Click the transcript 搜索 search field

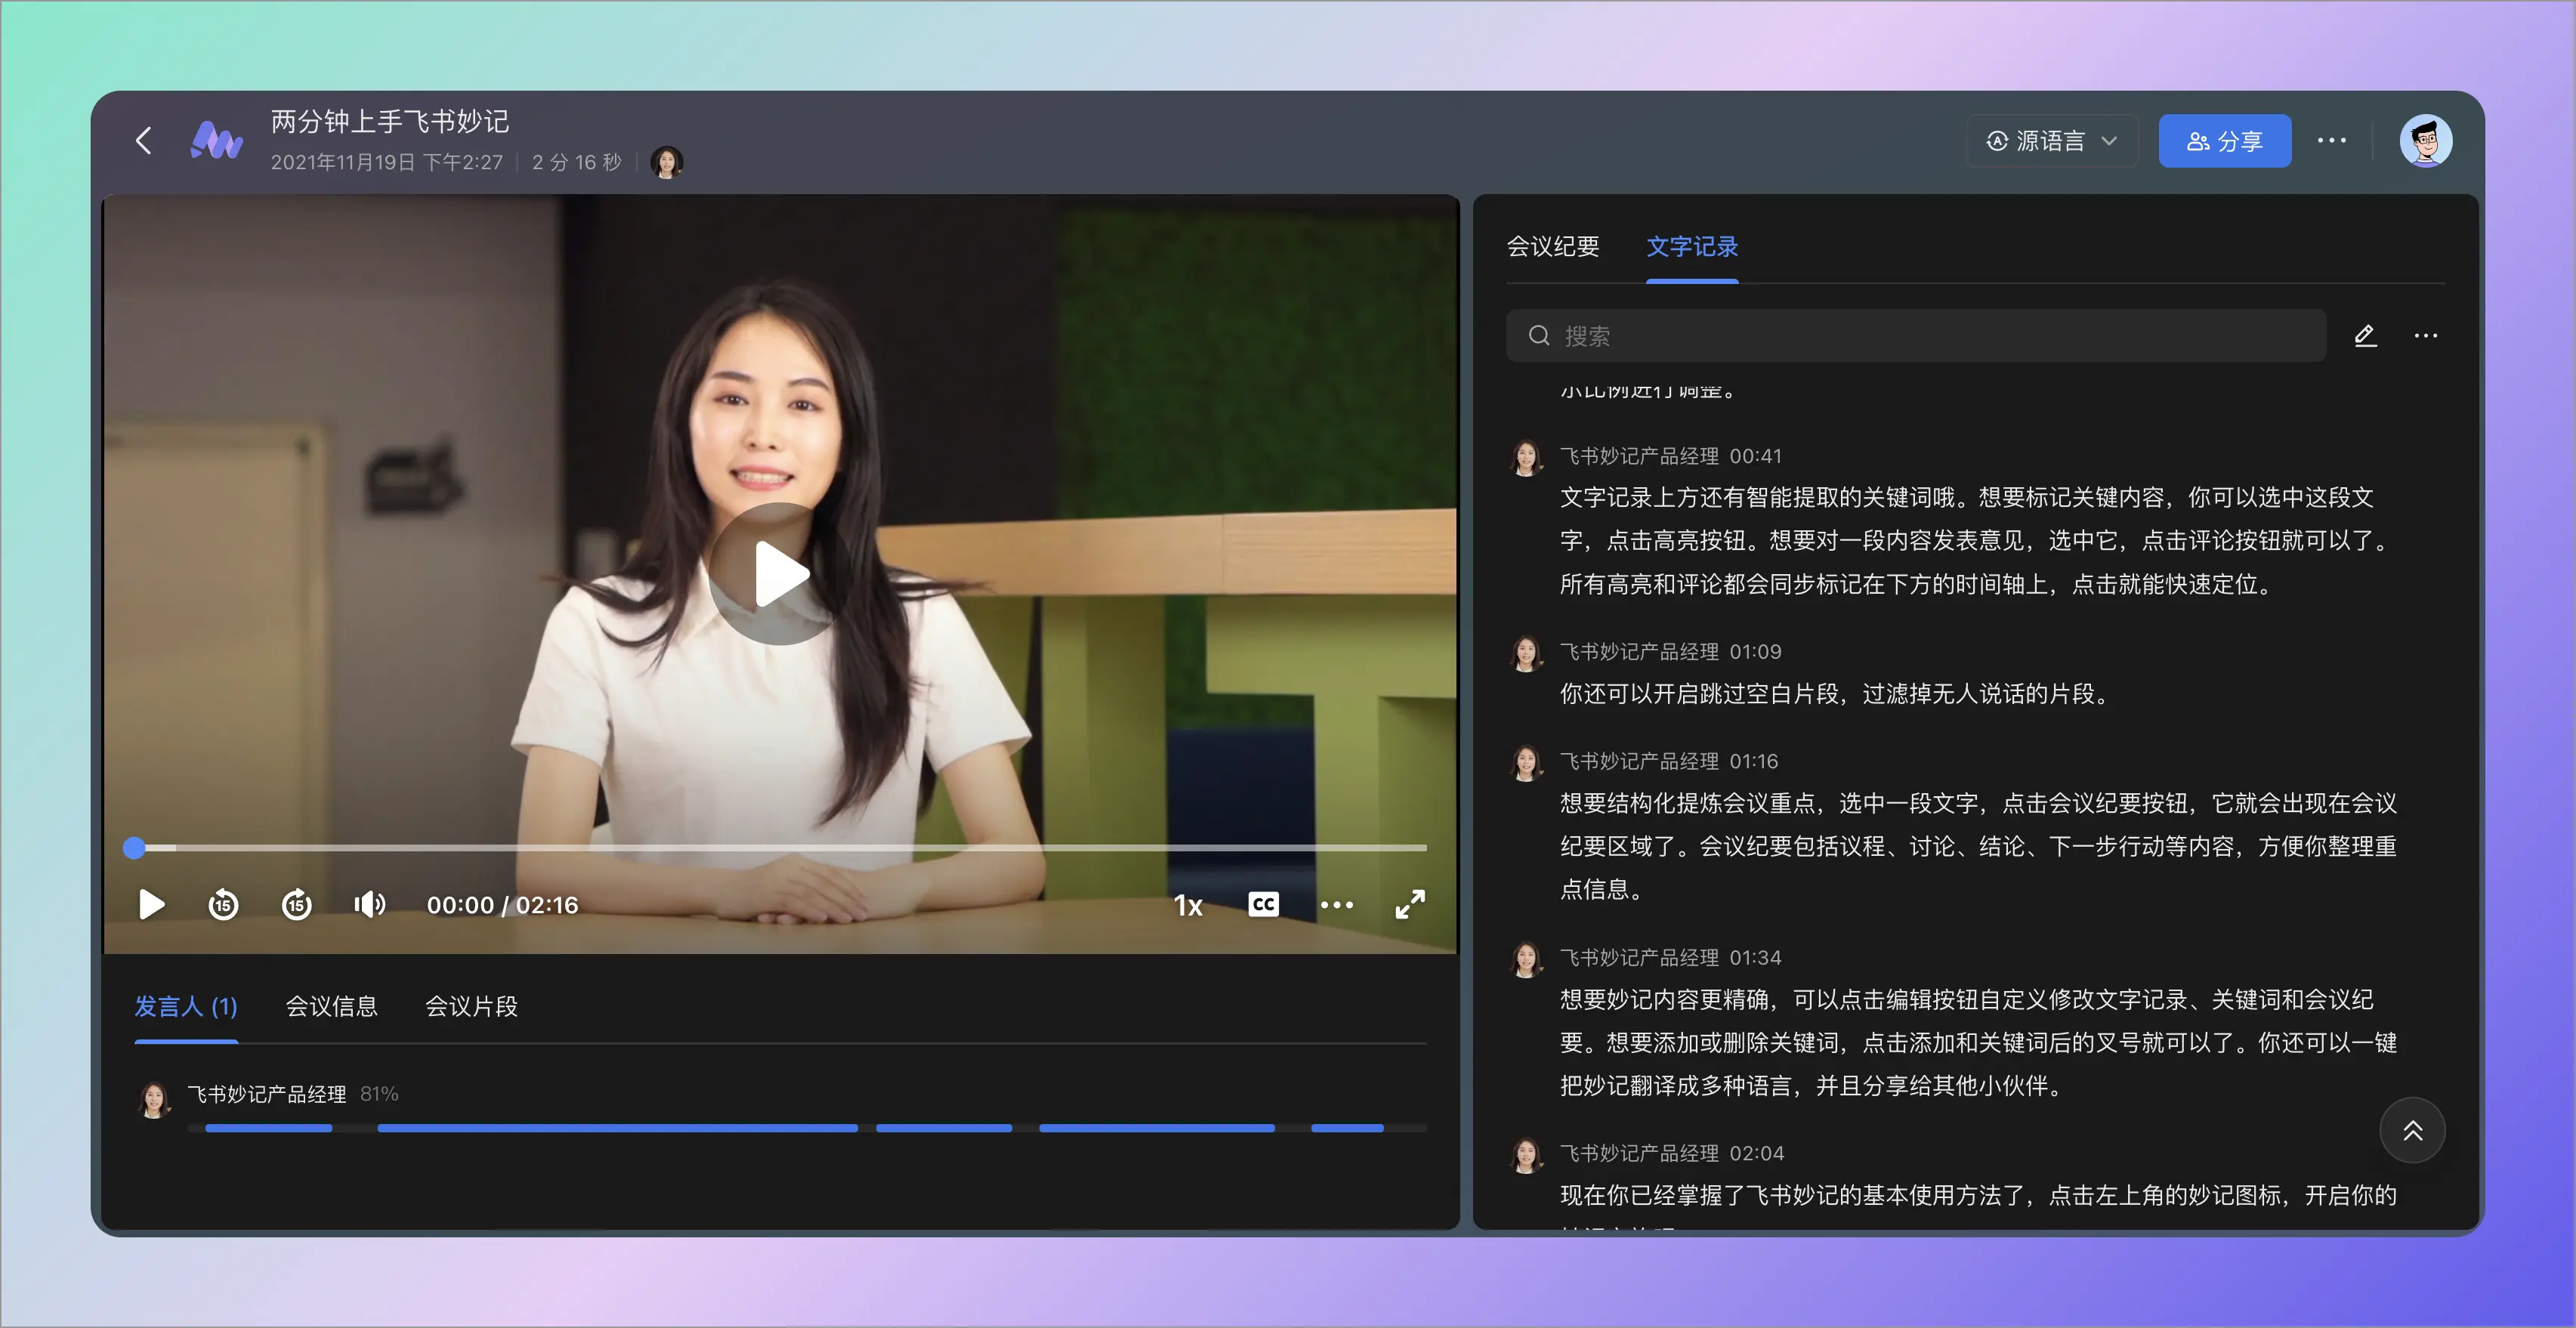point(1915,336)
